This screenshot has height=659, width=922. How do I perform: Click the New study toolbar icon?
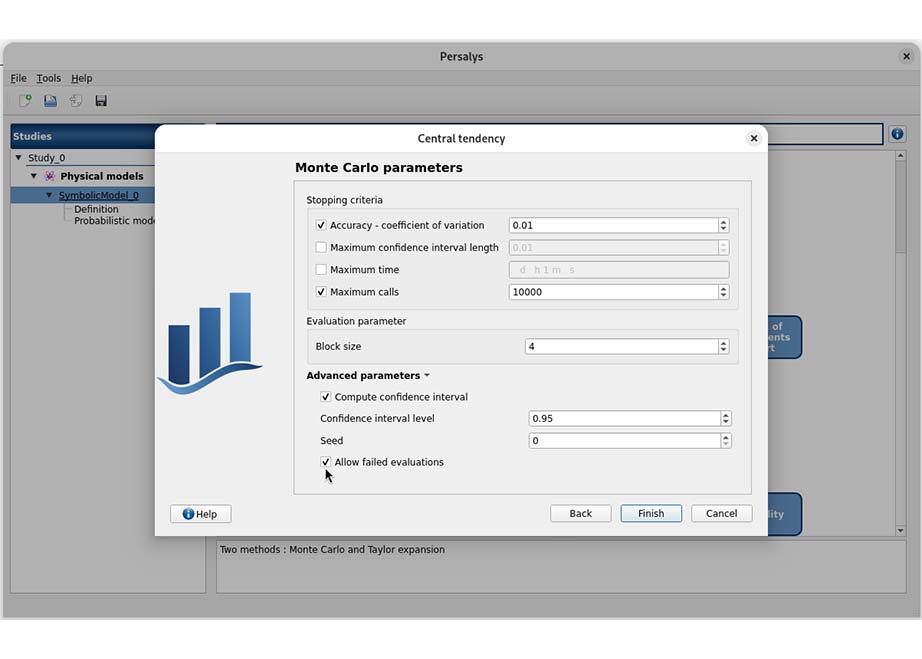point(25,101)
